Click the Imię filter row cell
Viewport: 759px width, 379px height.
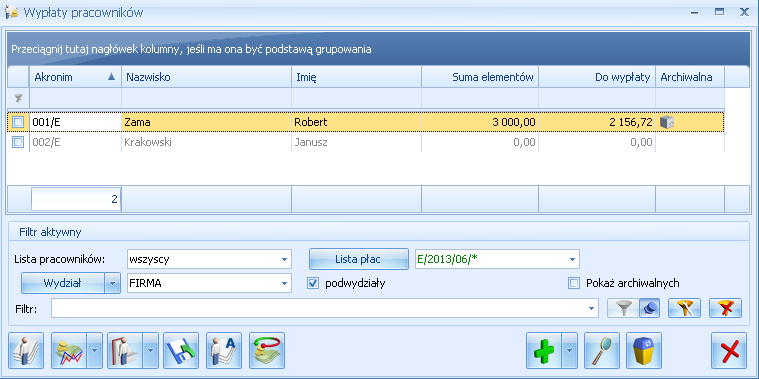pyautogui.click(x=356, y=98)
